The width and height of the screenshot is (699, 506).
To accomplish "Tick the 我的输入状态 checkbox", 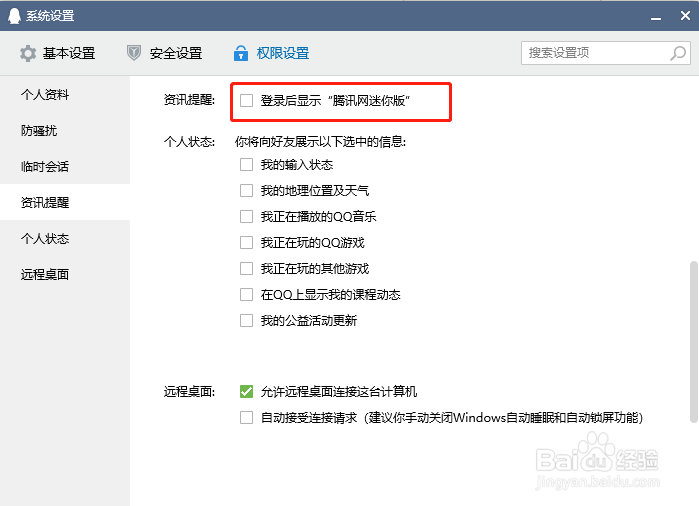I will tap(247, 165).
